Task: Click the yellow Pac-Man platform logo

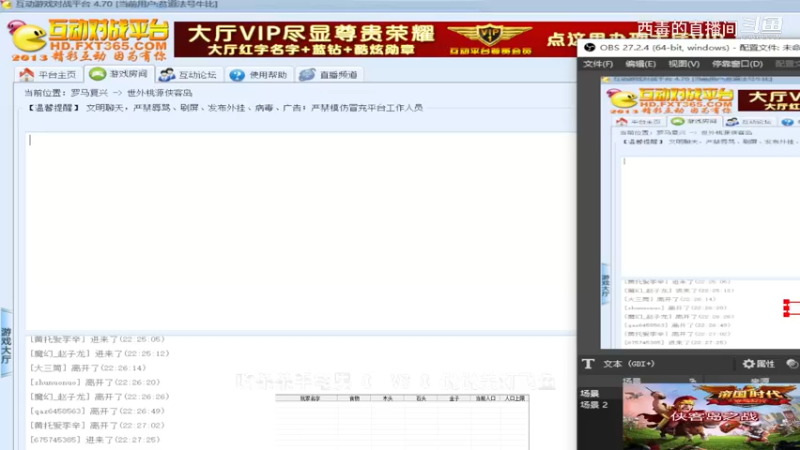Action: click(x=28, y=37)
